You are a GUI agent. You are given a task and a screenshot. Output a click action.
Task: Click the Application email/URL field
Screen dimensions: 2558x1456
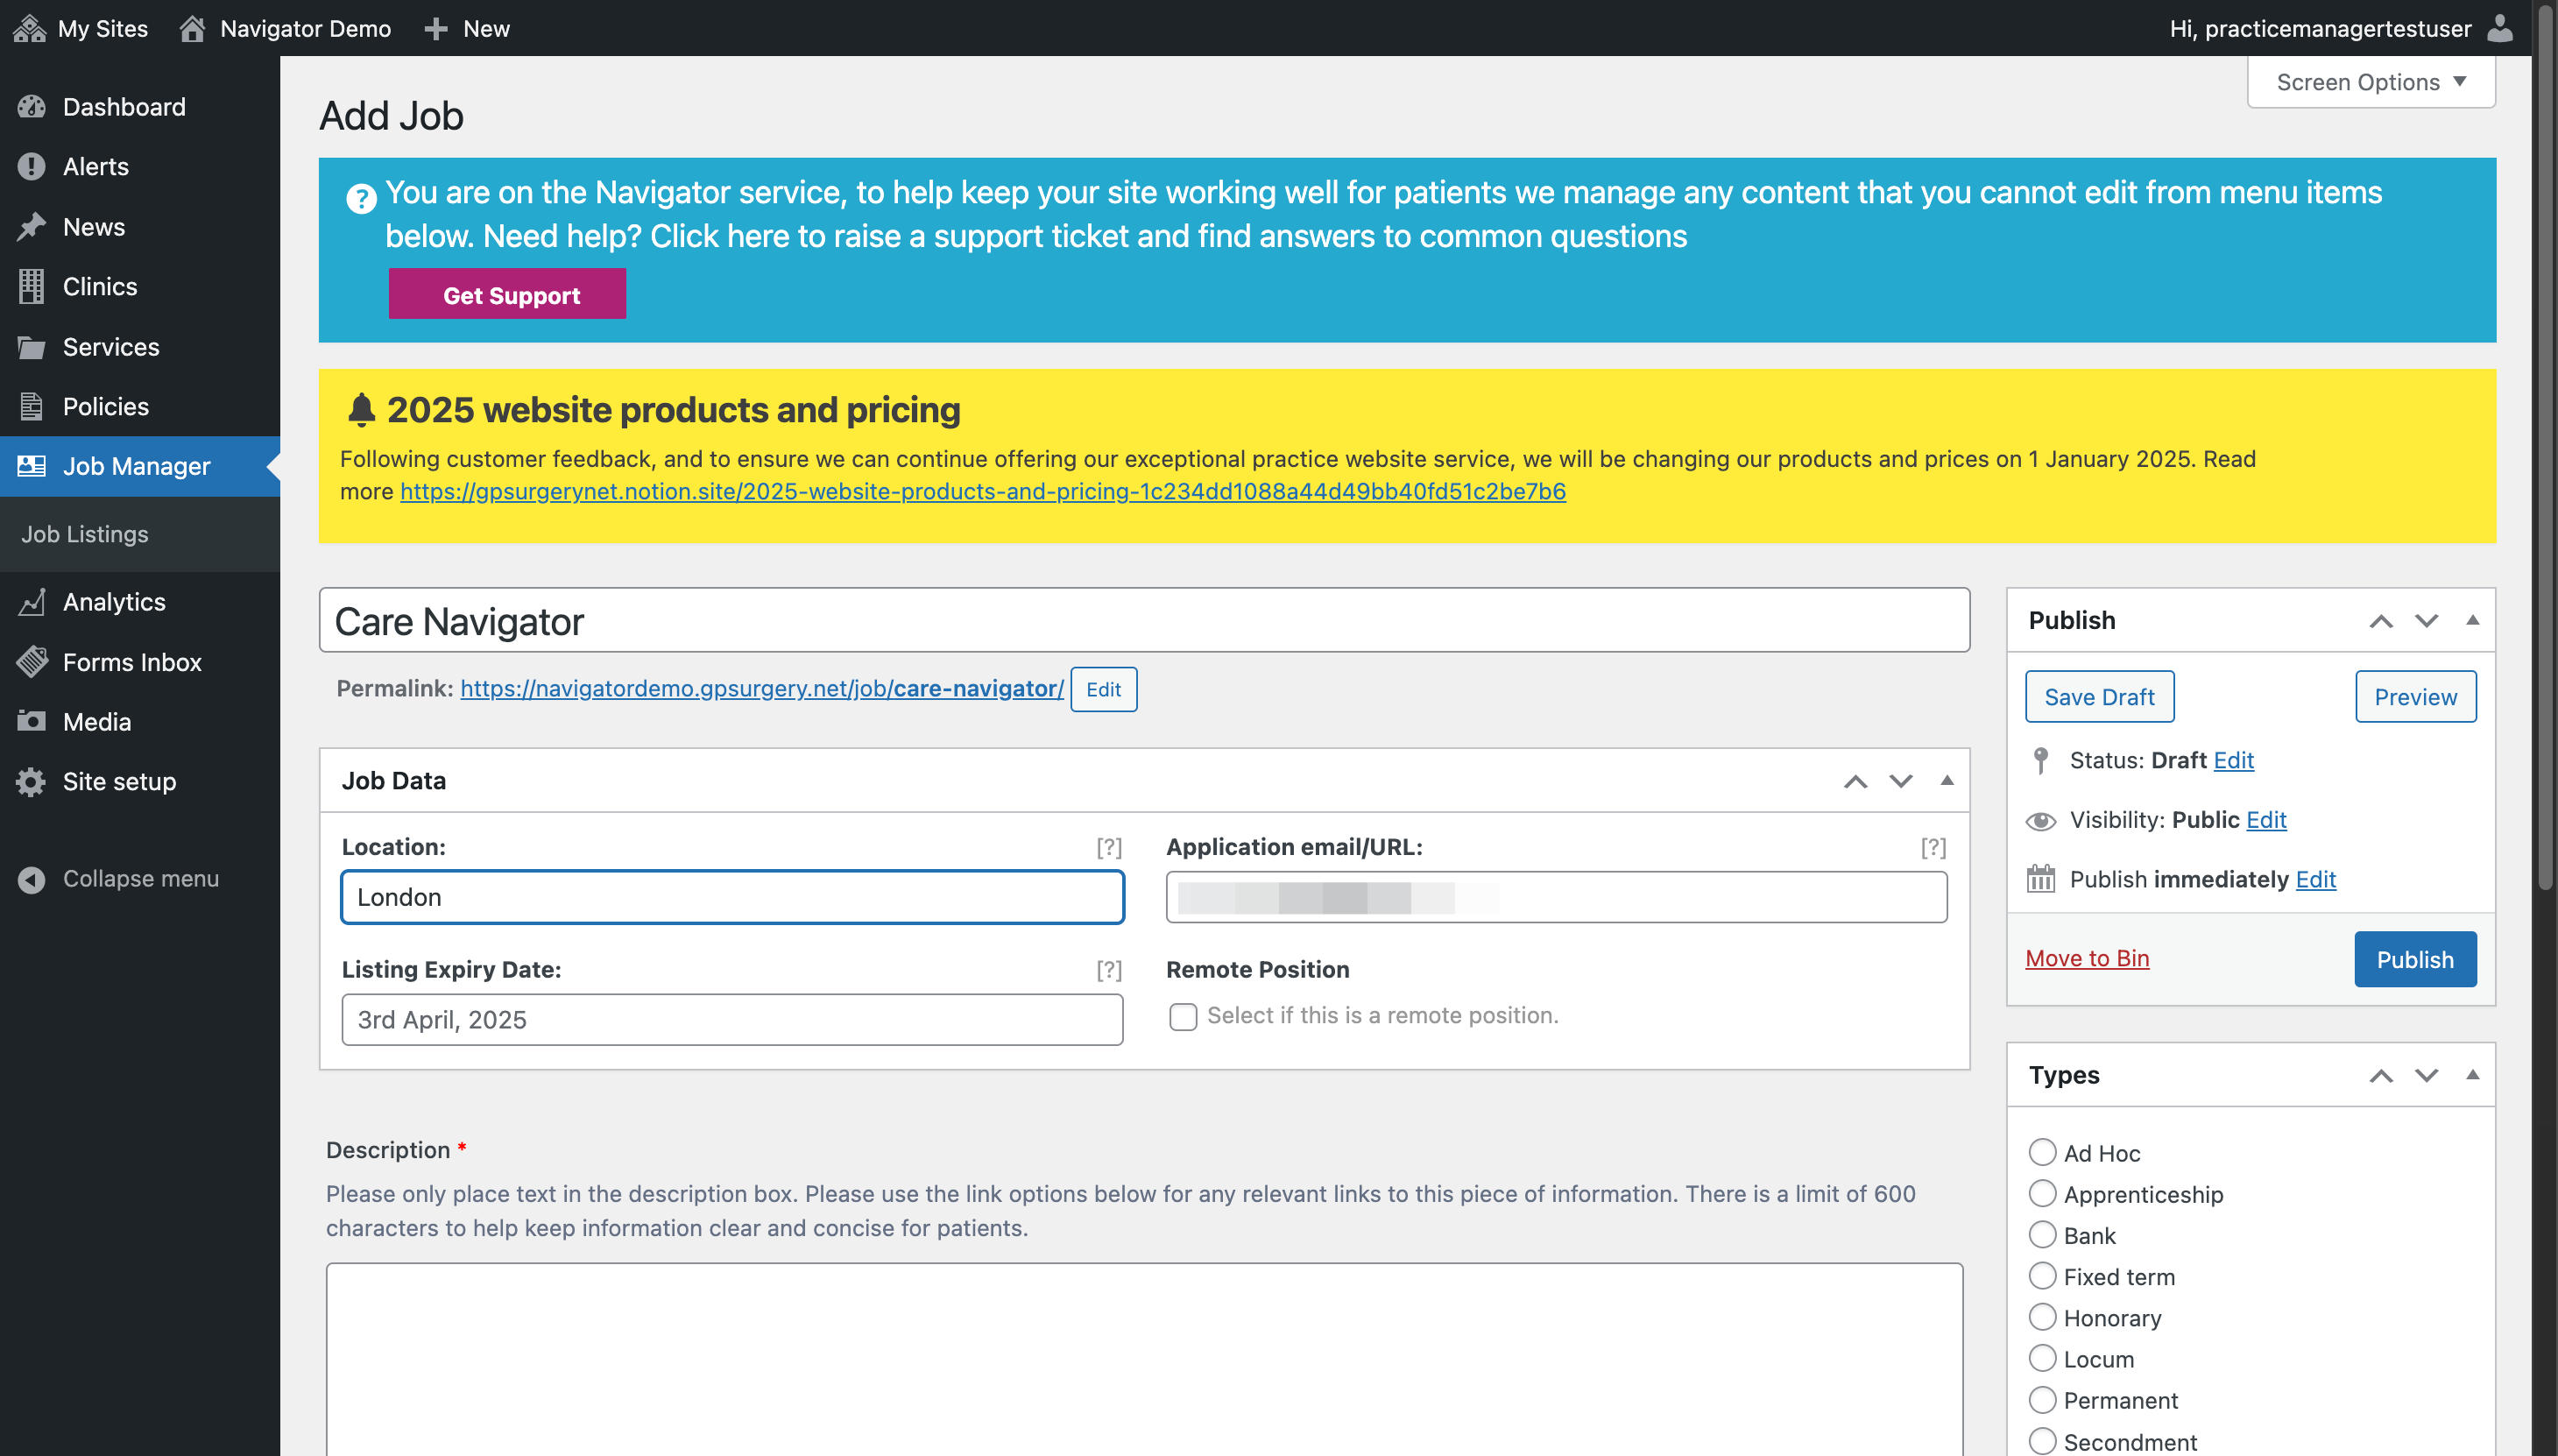pos(1556,898)
